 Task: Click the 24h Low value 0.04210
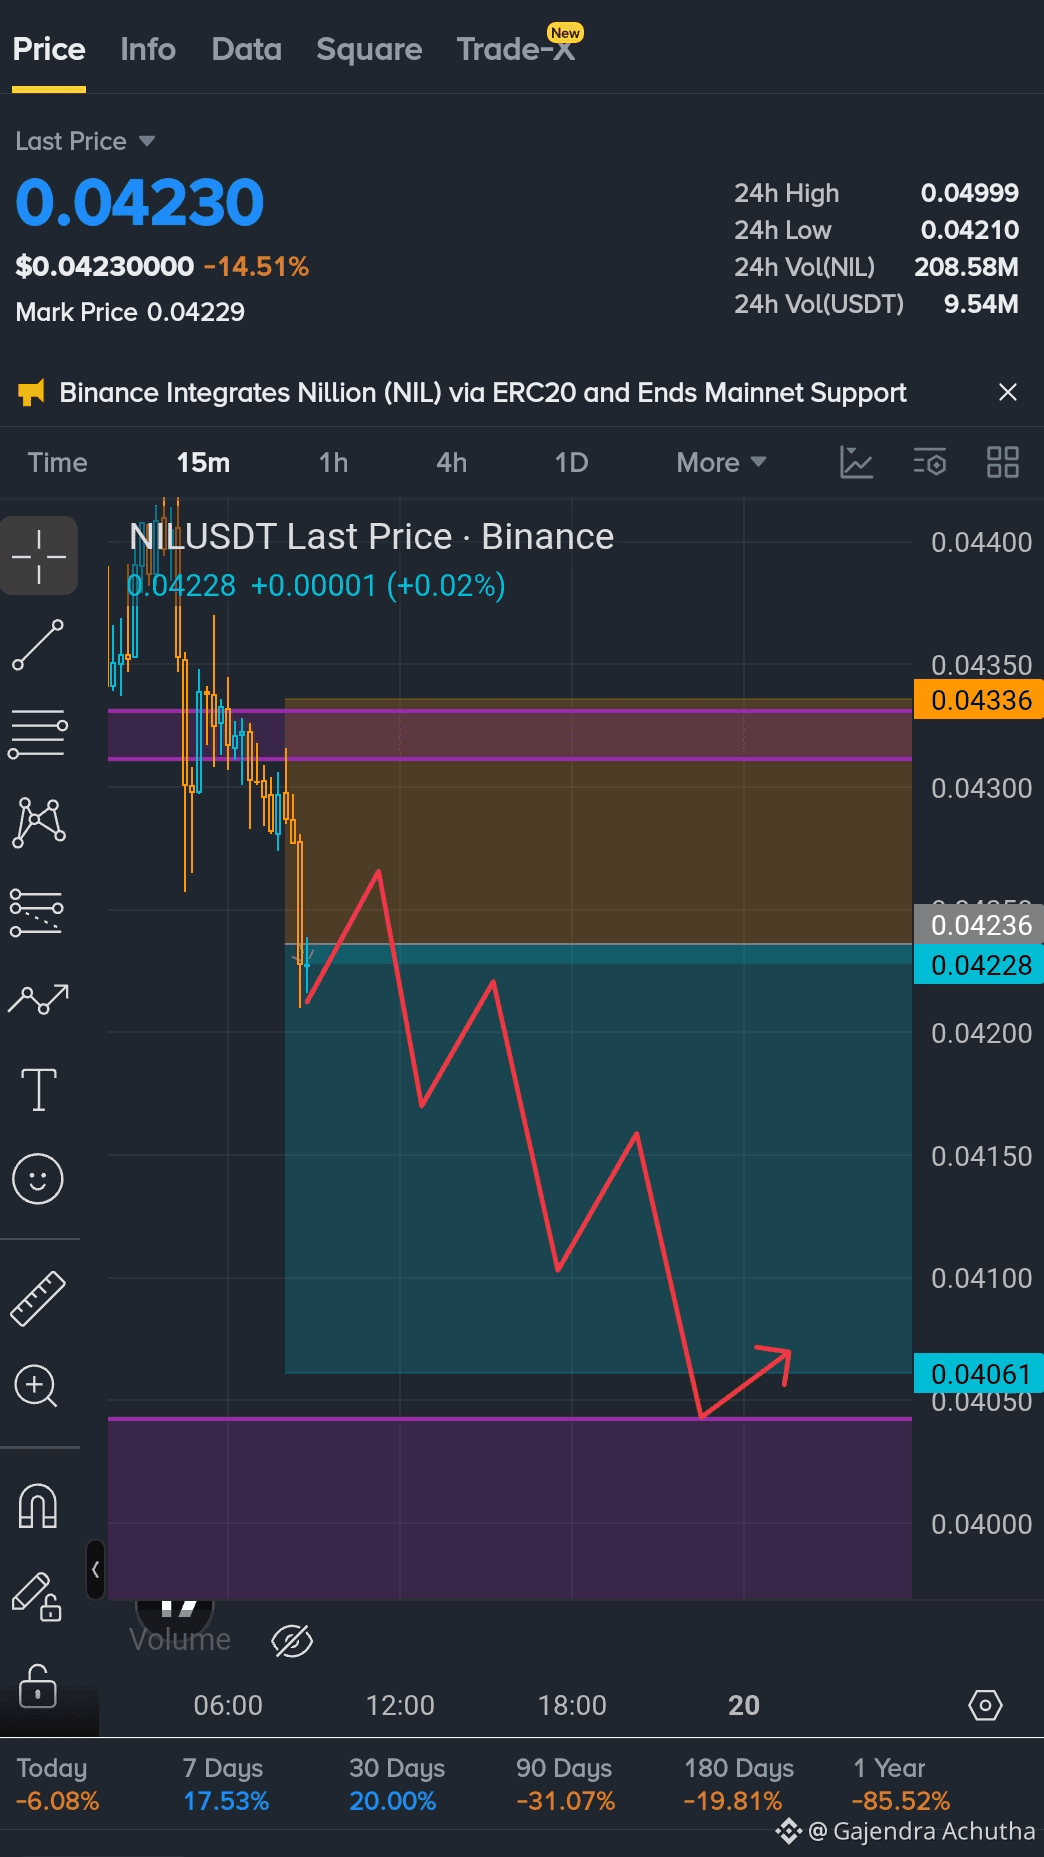coord(969,230)
